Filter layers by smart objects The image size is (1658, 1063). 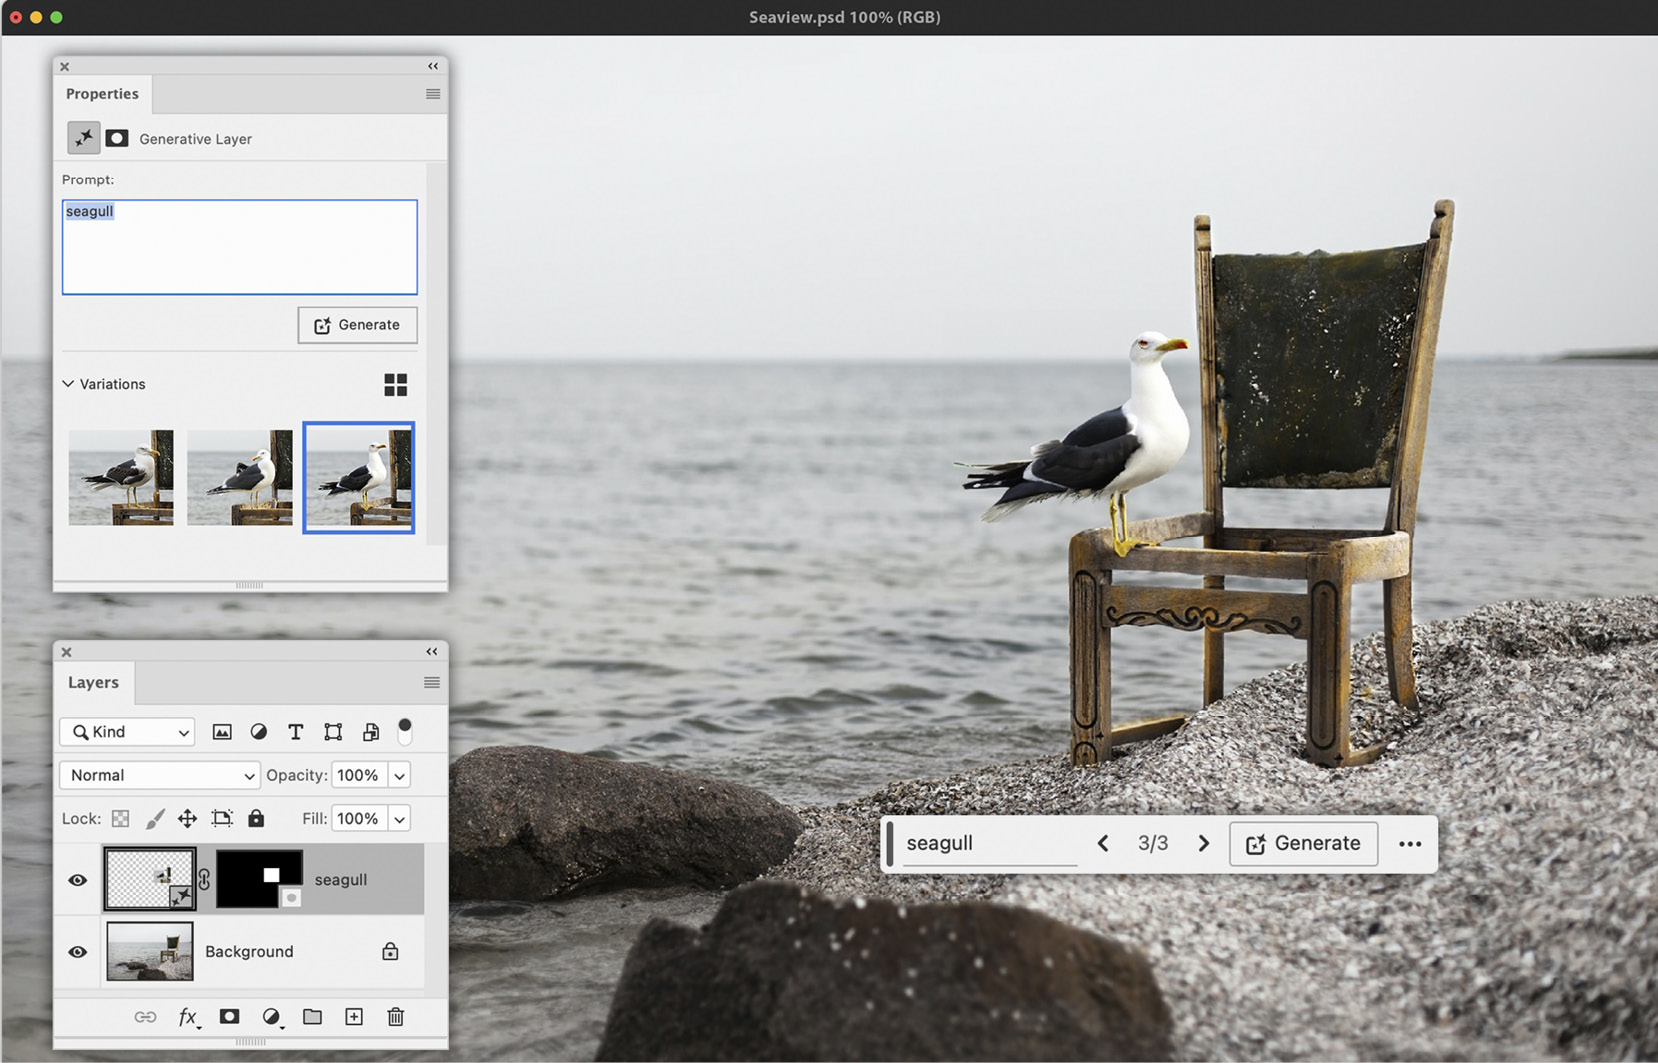click(x=371, y=732)
